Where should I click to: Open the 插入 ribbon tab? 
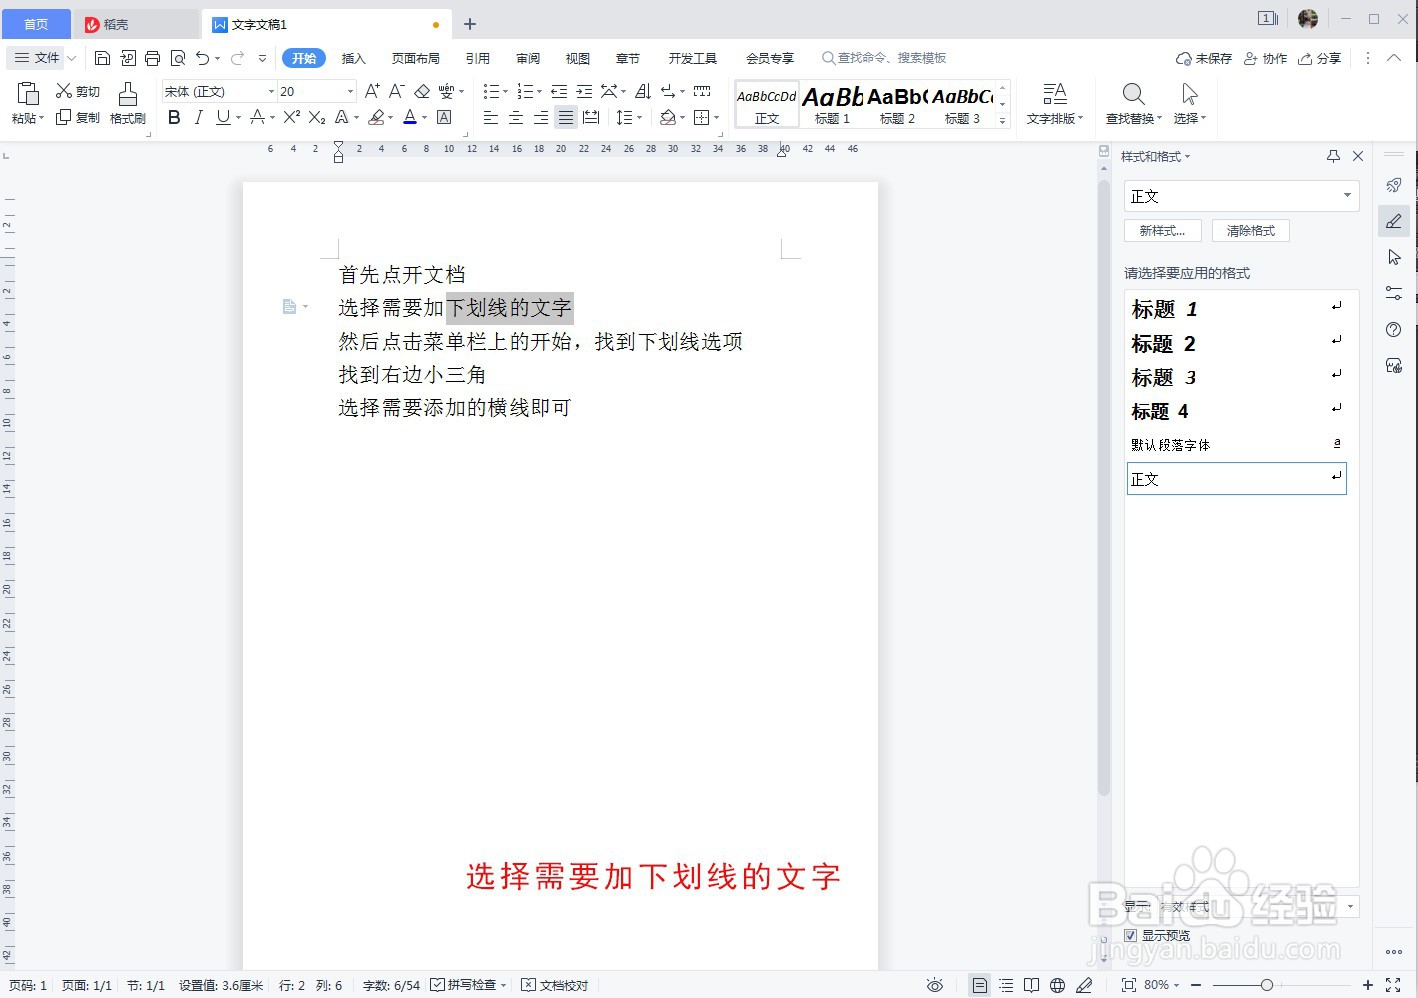pos(353,58)
